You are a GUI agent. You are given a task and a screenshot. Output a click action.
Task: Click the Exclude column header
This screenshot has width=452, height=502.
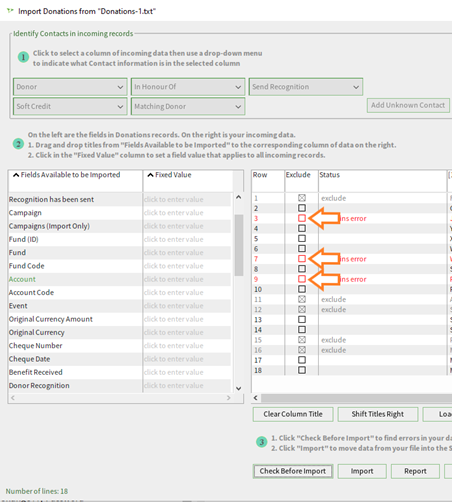click(x=301, y=181)
